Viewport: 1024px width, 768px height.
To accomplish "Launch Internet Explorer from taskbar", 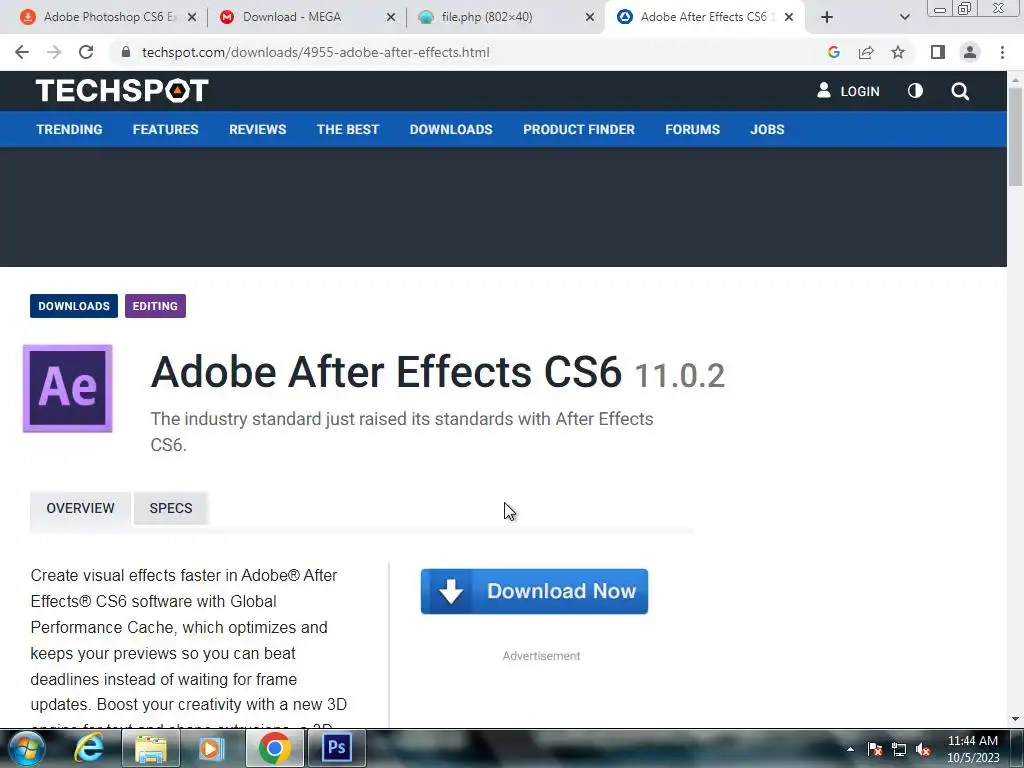I will click(x=89, y=748).
